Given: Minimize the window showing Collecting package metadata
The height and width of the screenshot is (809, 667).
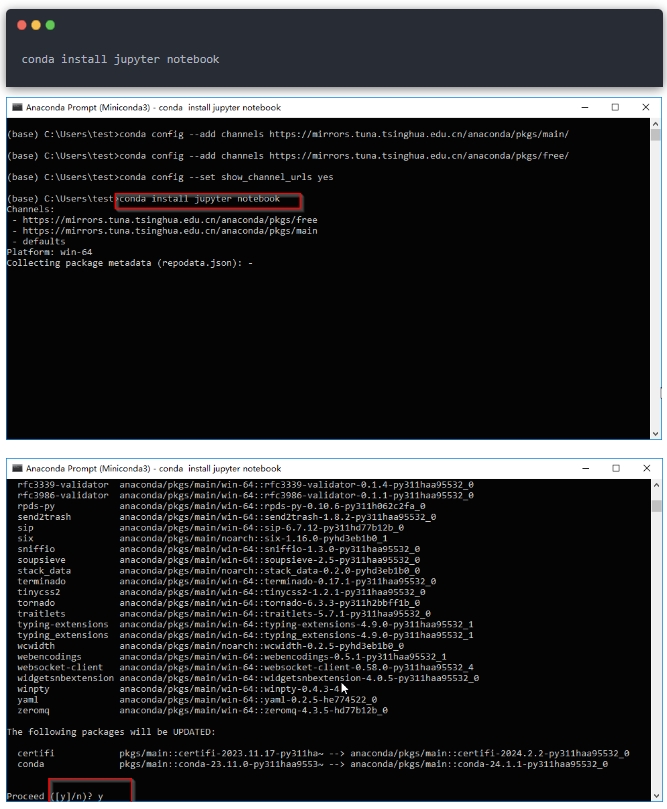Looking at the screenshot, I should coord(585,107).
